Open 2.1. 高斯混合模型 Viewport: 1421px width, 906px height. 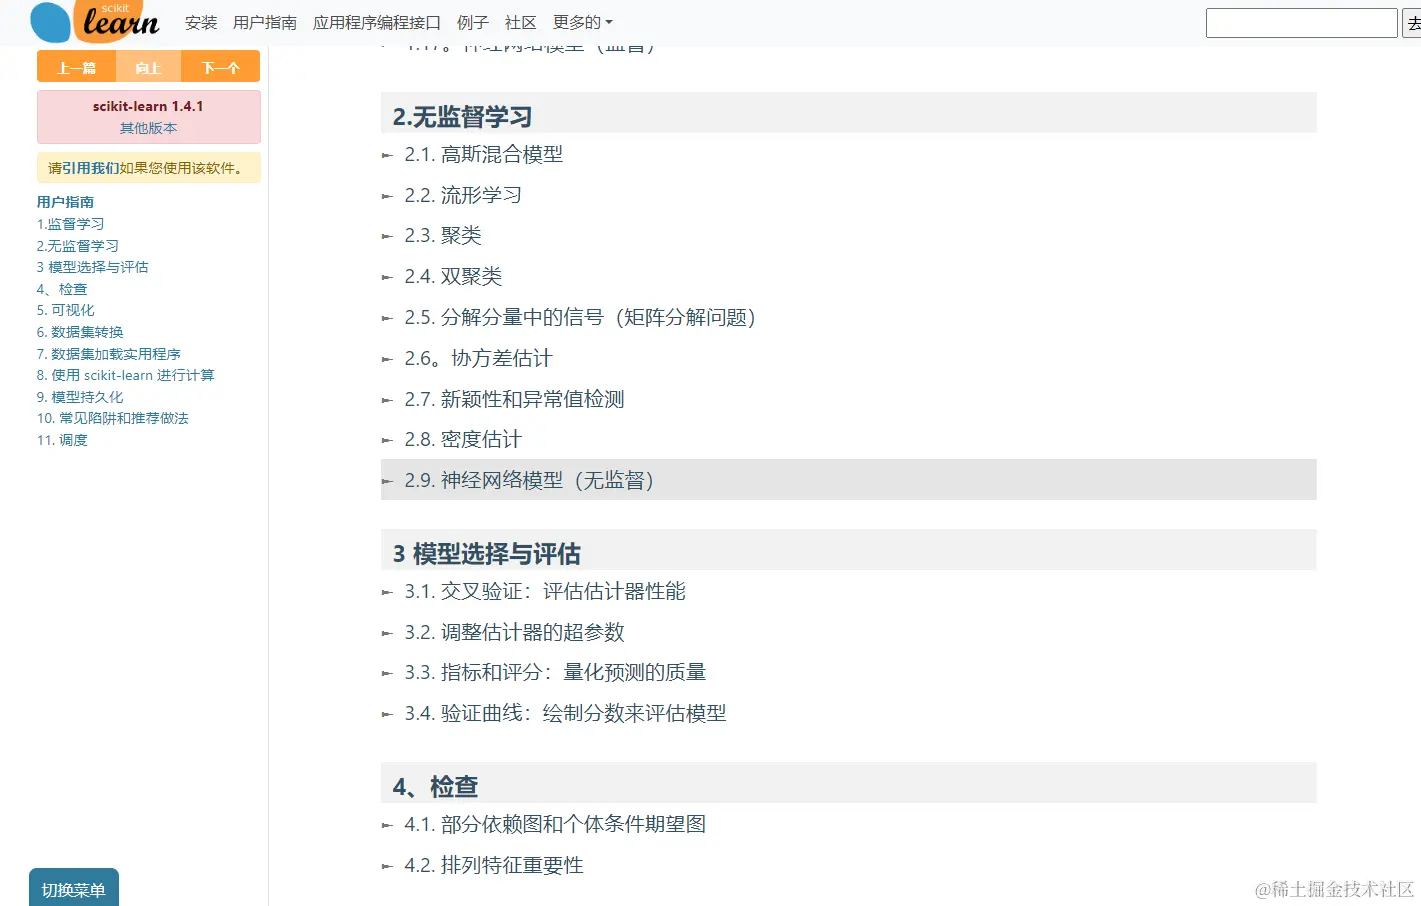[x=484, y=154]
